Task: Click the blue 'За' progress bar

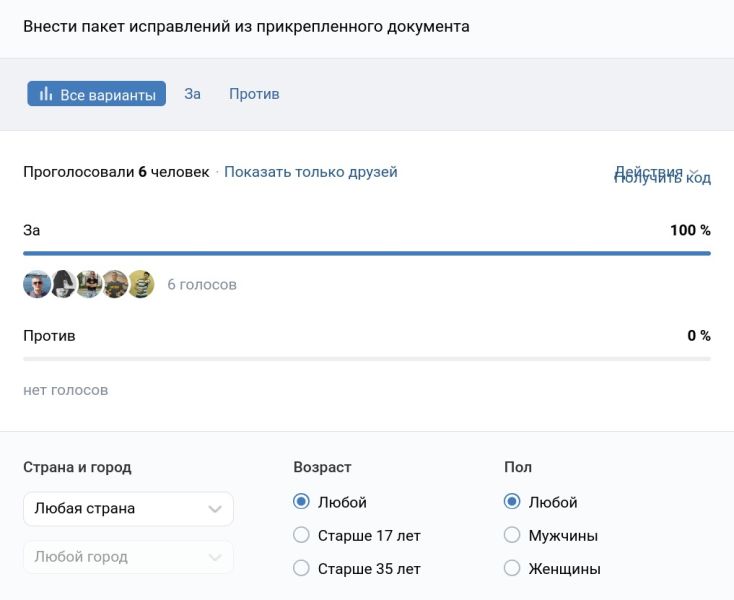Action: pos(367,253)
